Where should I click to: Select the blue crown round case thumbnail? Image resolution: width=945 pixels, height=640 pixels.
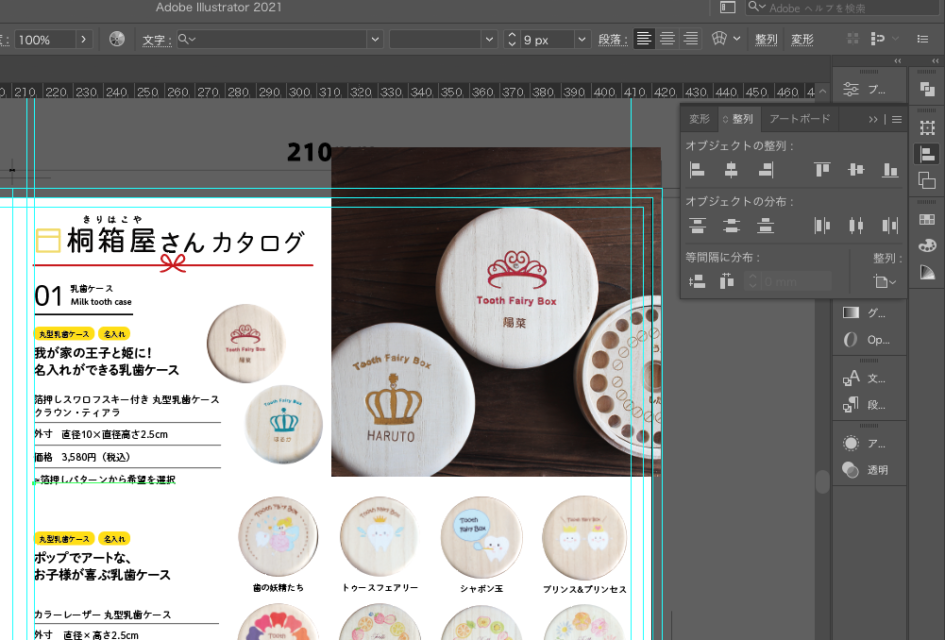click(283, 424)
